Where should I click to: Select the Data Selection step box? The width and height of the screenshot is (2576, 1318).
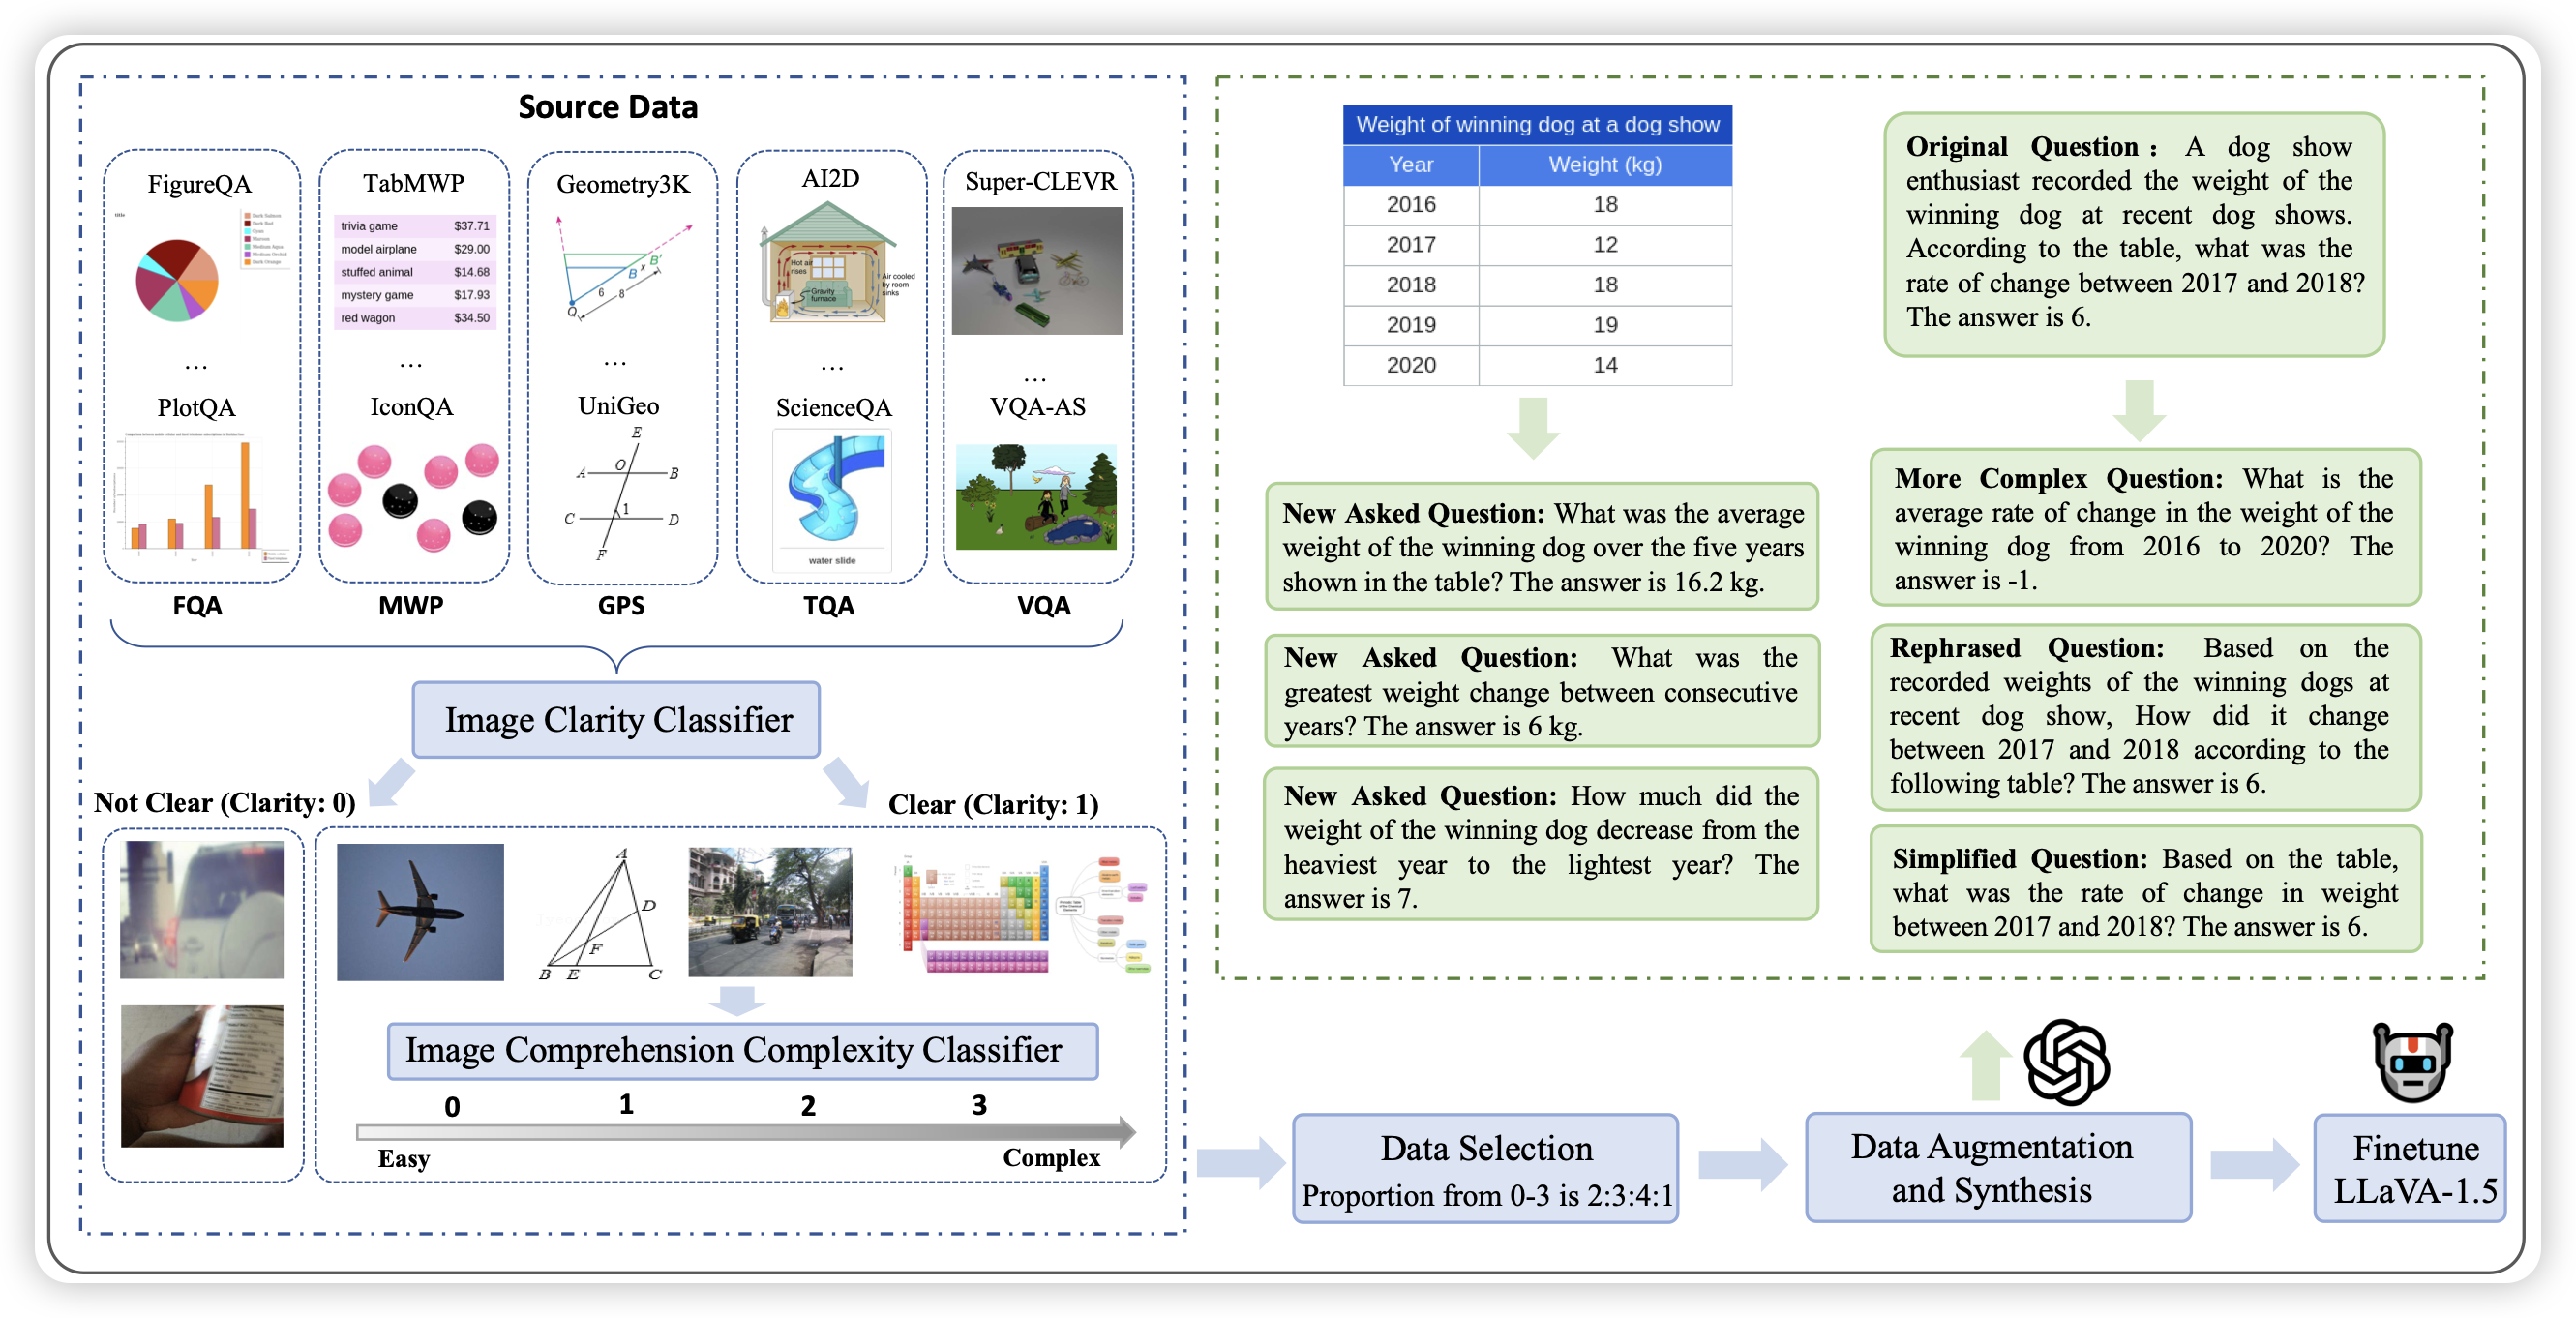[1485, 1168]
